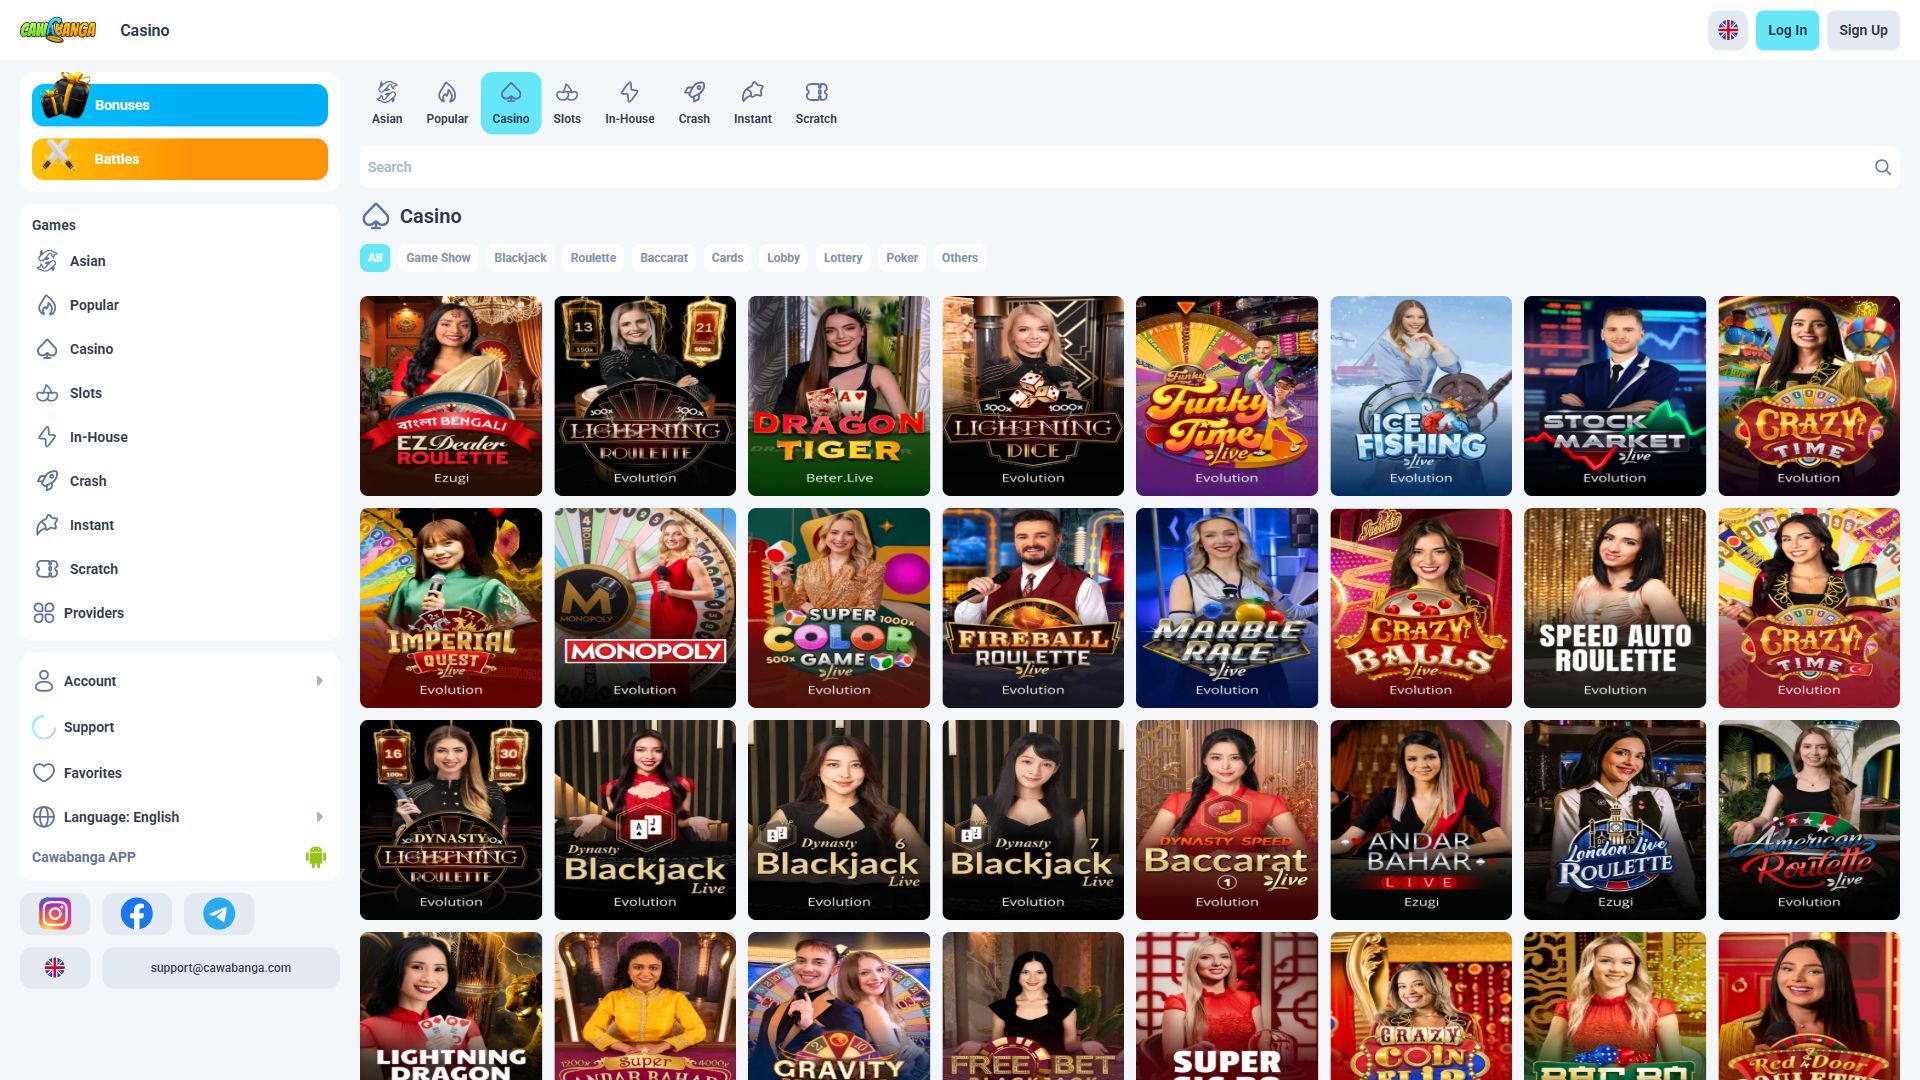This screenshot has height=1080, width=1920.
Task: Click the Cawabanga logo
Action: 58,30
